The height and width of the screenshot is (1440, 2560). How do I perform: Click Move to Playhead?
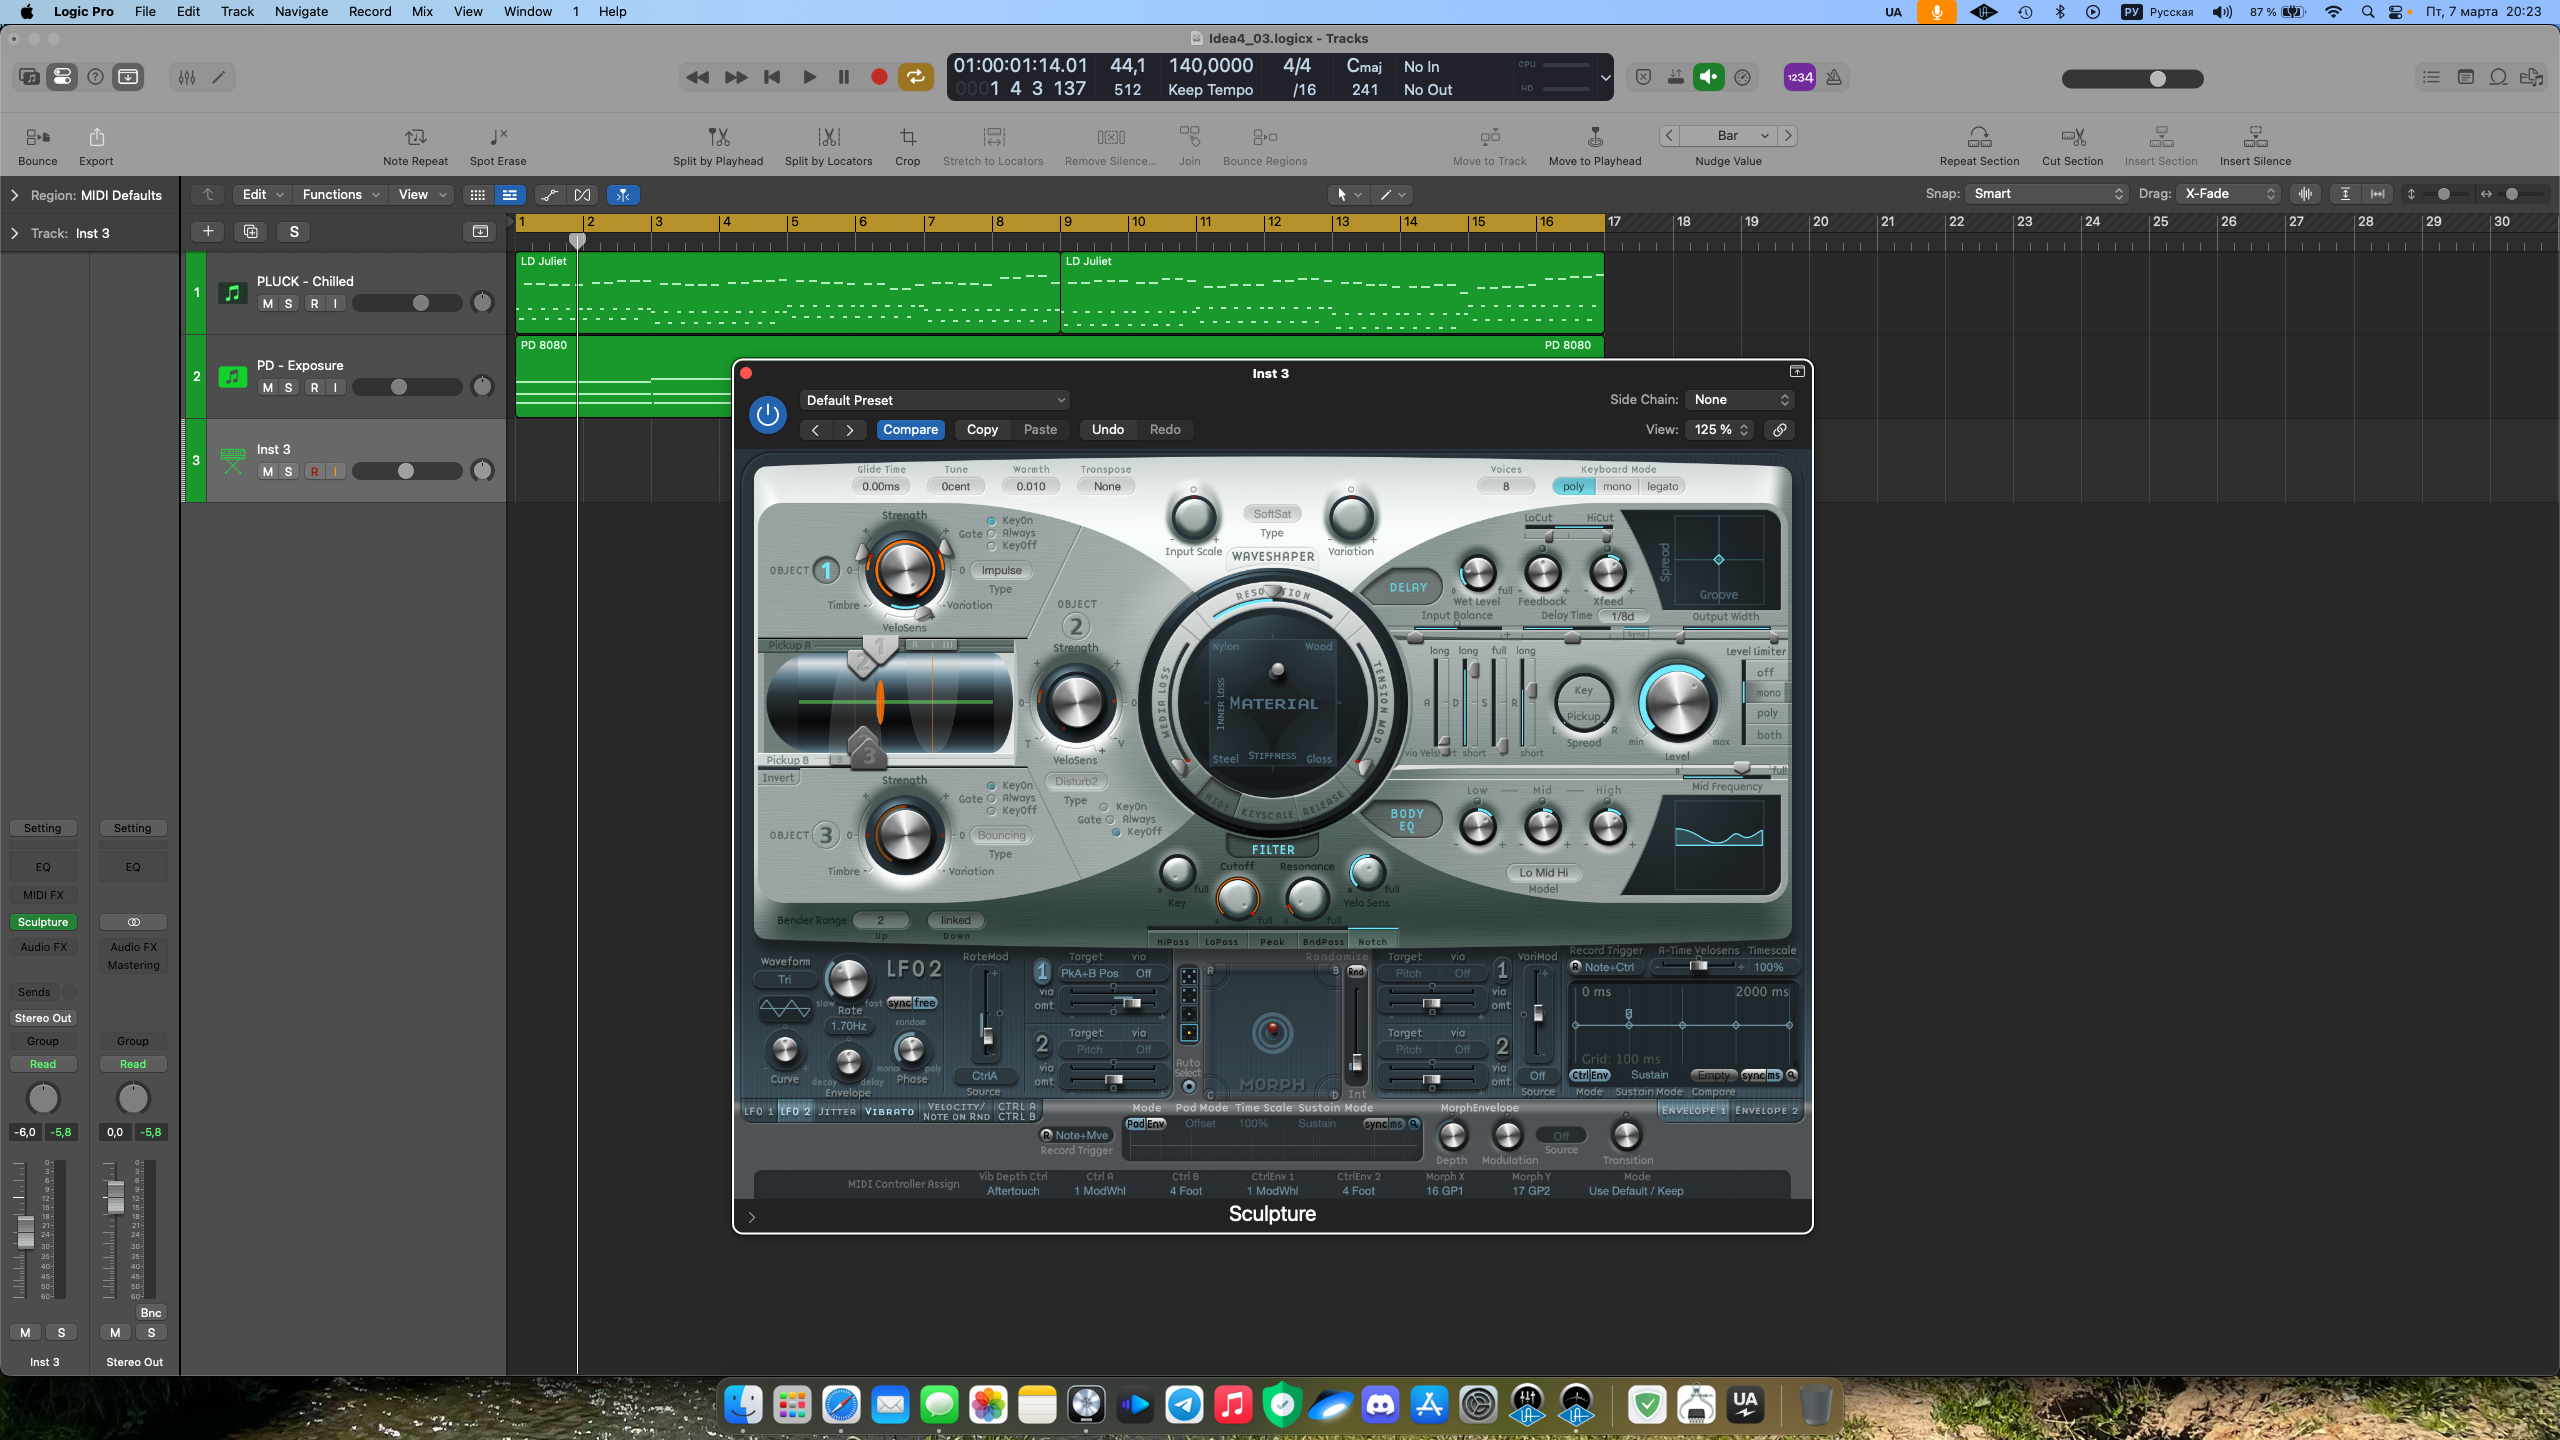[x=1595, y=146]
